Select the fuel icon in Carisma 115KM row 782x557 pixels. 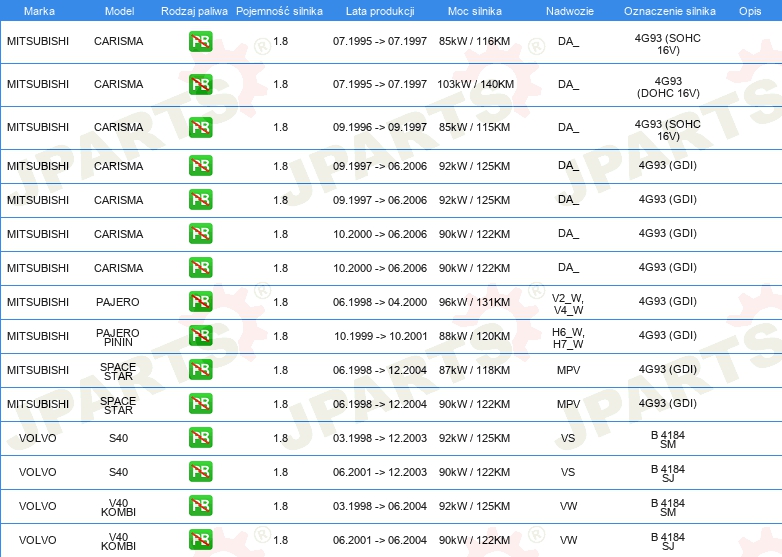[200, 127]
